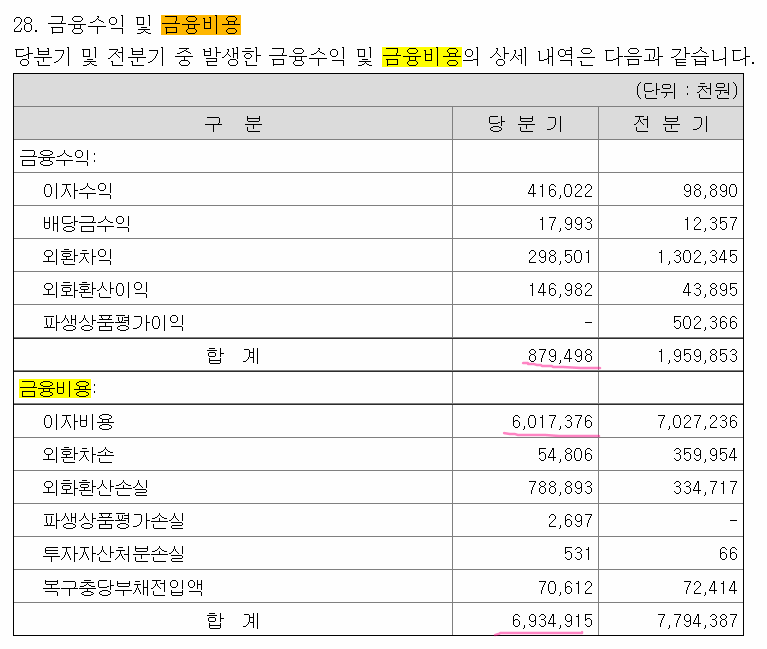
Task: Click the 파생상품평가손실 row label
Action: [x=113, y=520]
